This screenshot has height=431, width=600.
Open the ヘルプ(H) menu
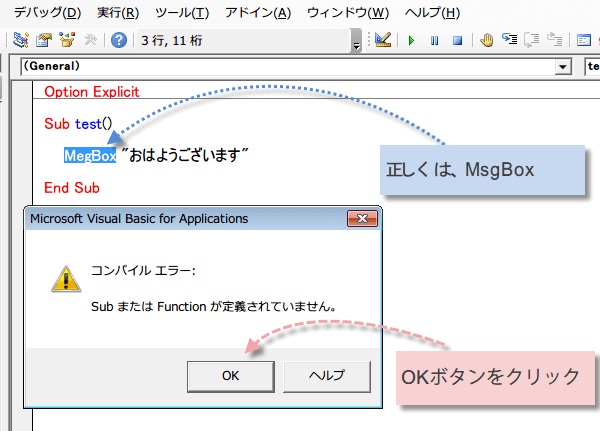(x=432, y=13)
